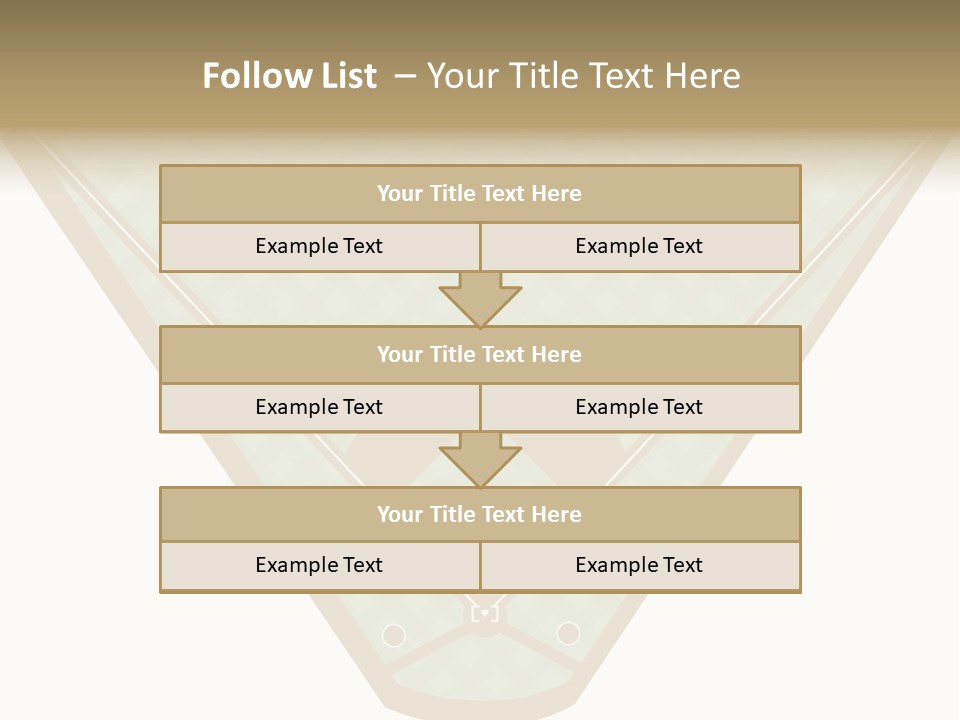Select the right "Example Text" cell in the middle block

point(639,407)
